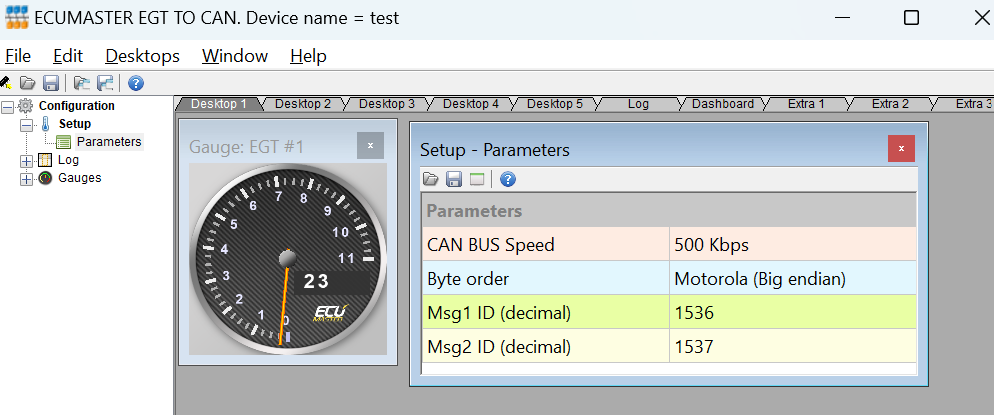This screenshot has height=415, width=994.
Task: Switch to the Desktop 4 tab
Action: pos(471,104)
